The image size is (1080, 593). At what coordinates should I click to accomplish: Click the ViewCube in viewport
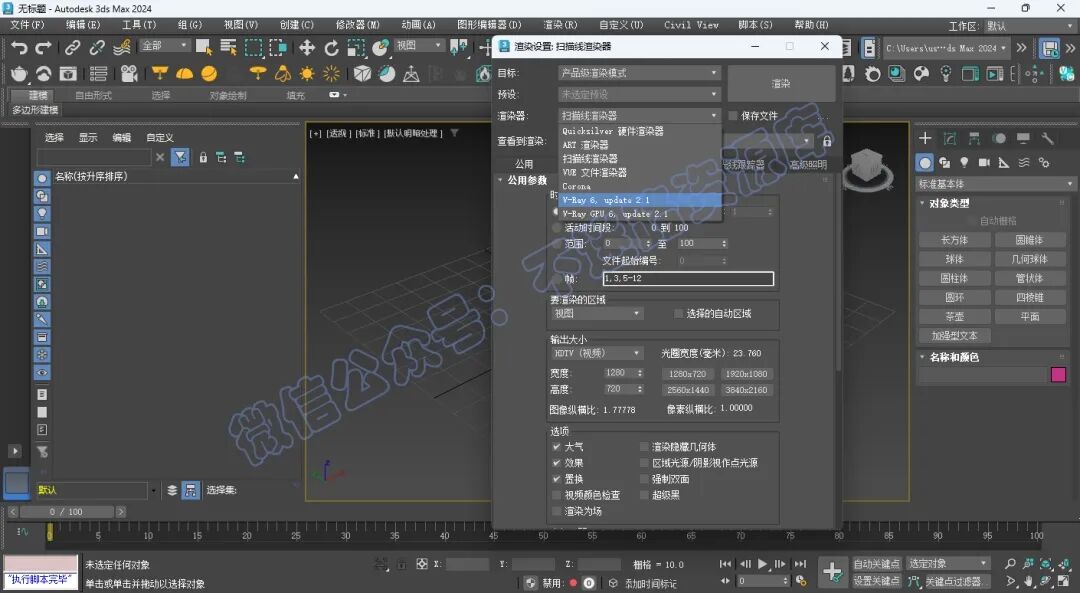point(868,169)
